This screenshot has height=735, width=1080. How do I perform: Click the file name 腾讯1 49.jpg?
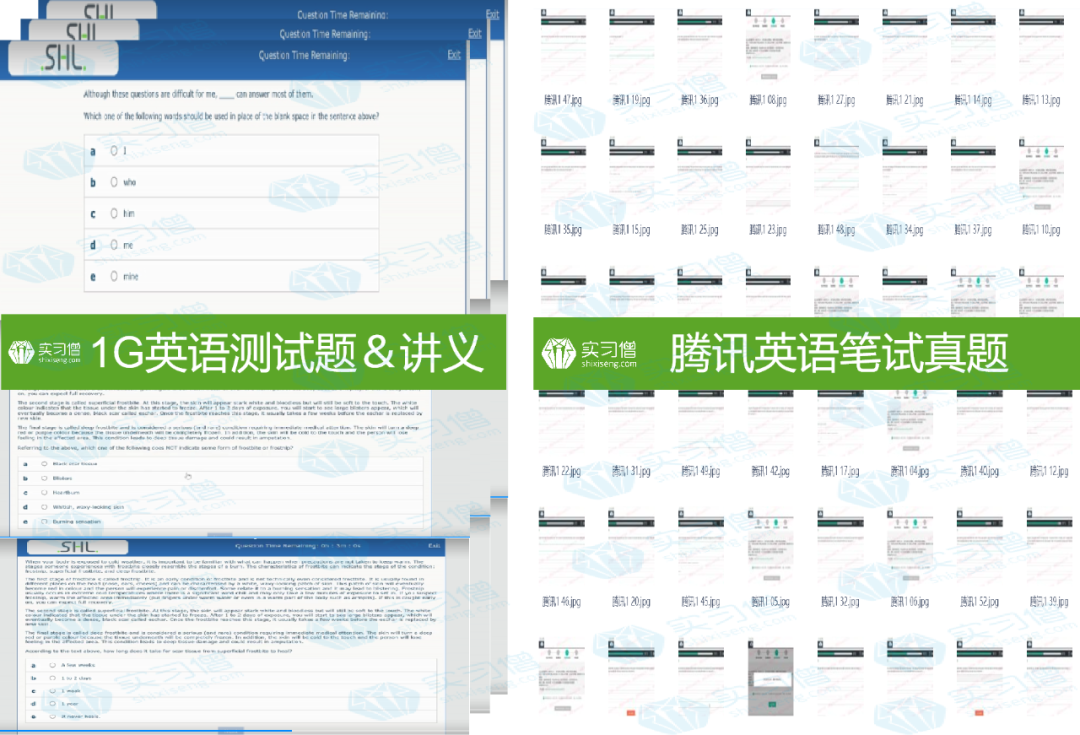coord(701,471)
